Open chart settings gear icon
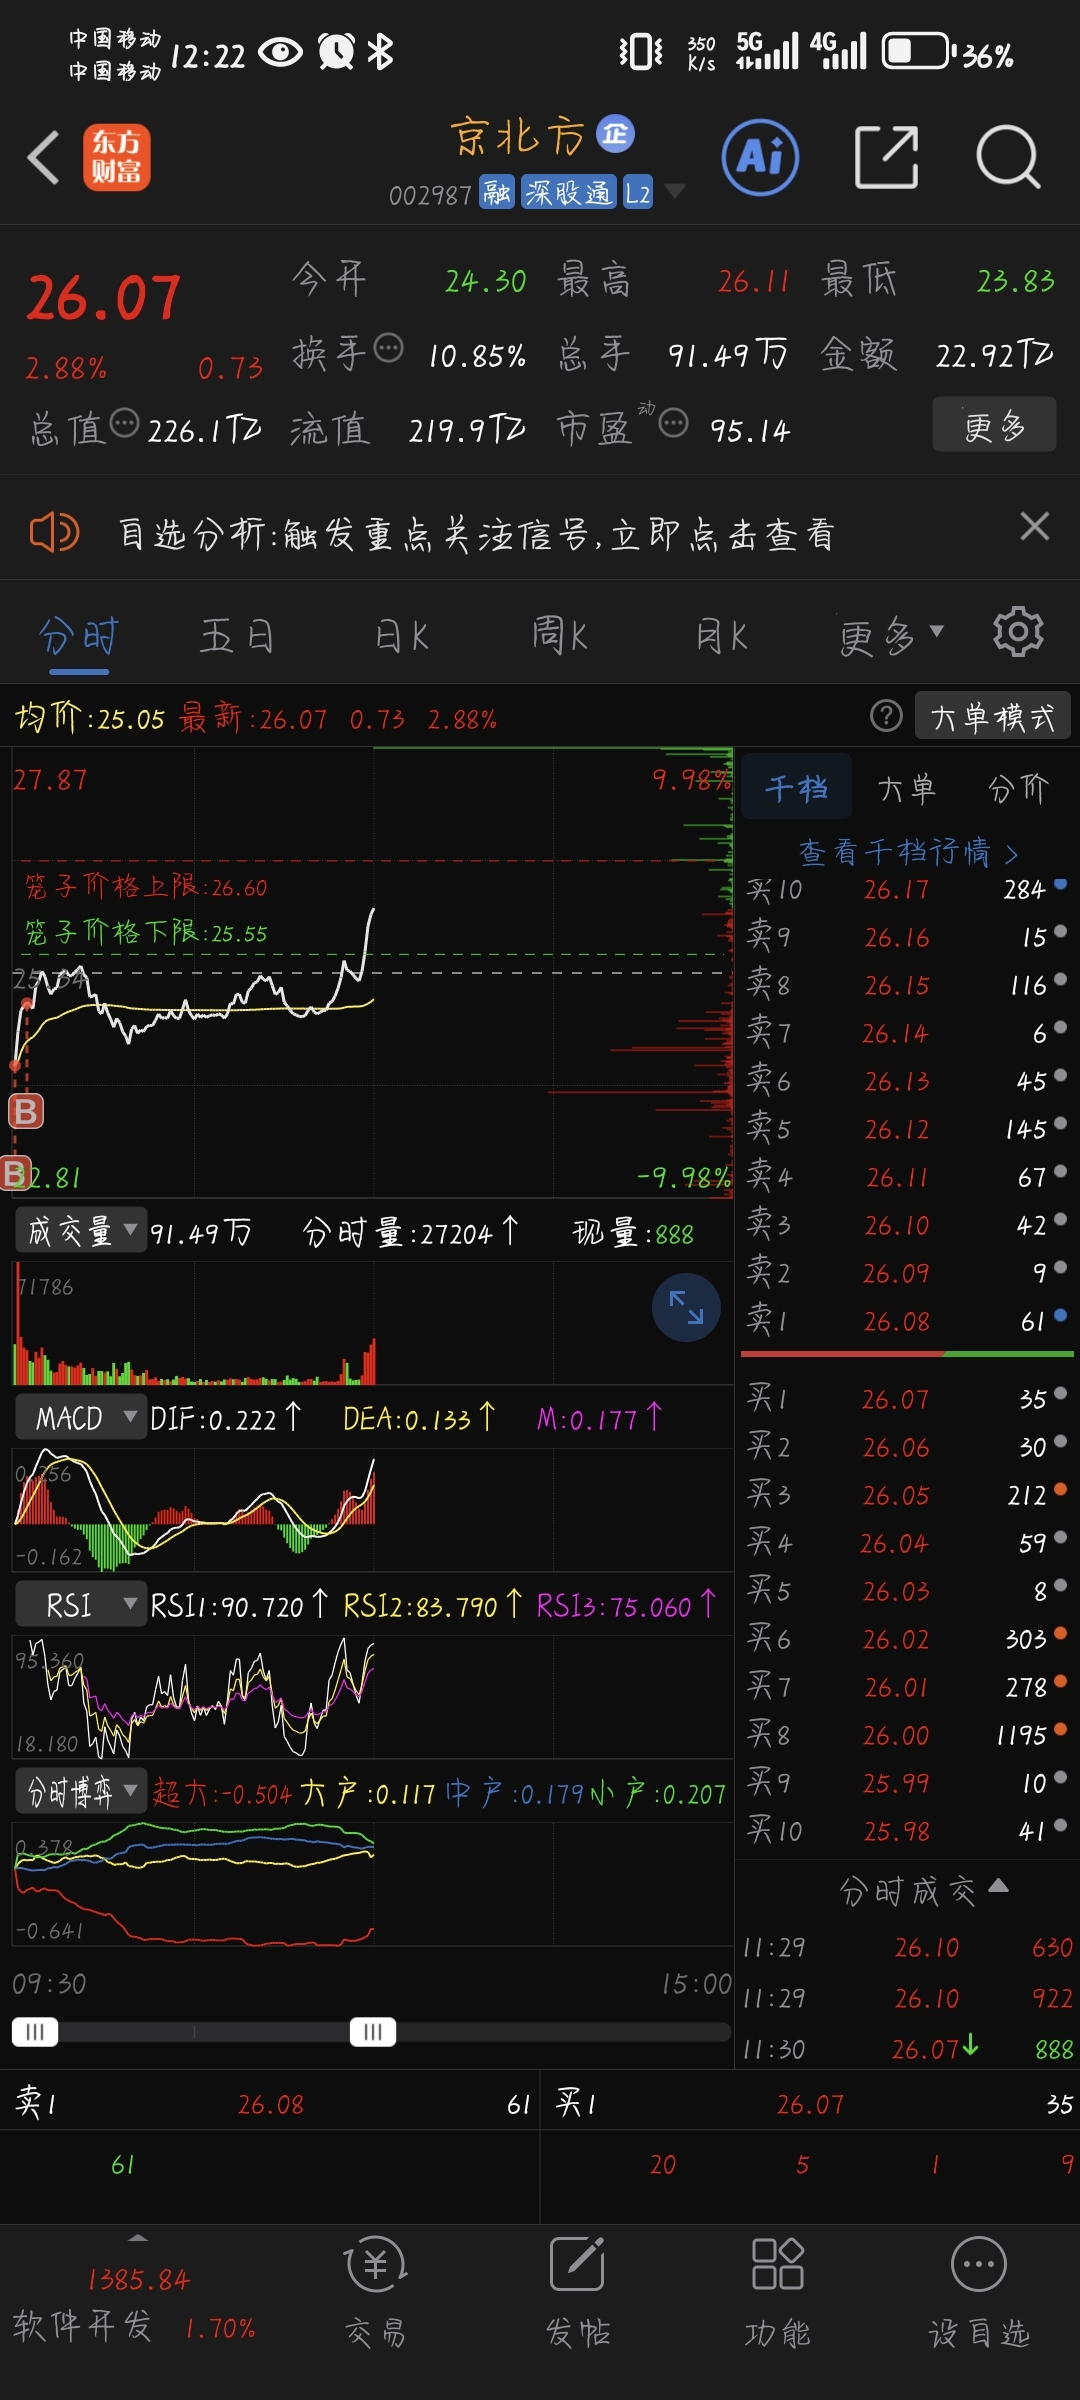1080x2400 pixels. (x=1018, y=632)
